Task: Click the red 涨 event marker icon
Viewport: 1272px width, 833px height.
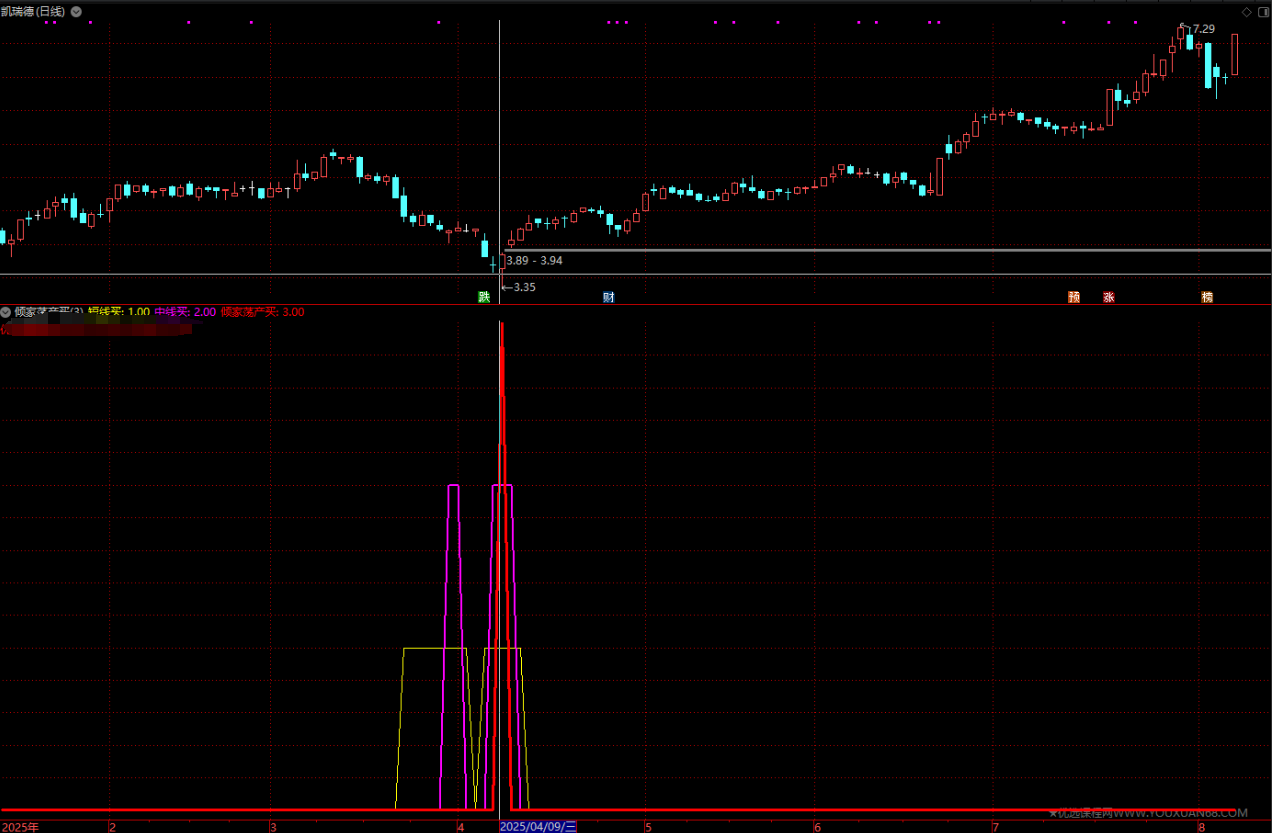Action: coord(1108,297)
